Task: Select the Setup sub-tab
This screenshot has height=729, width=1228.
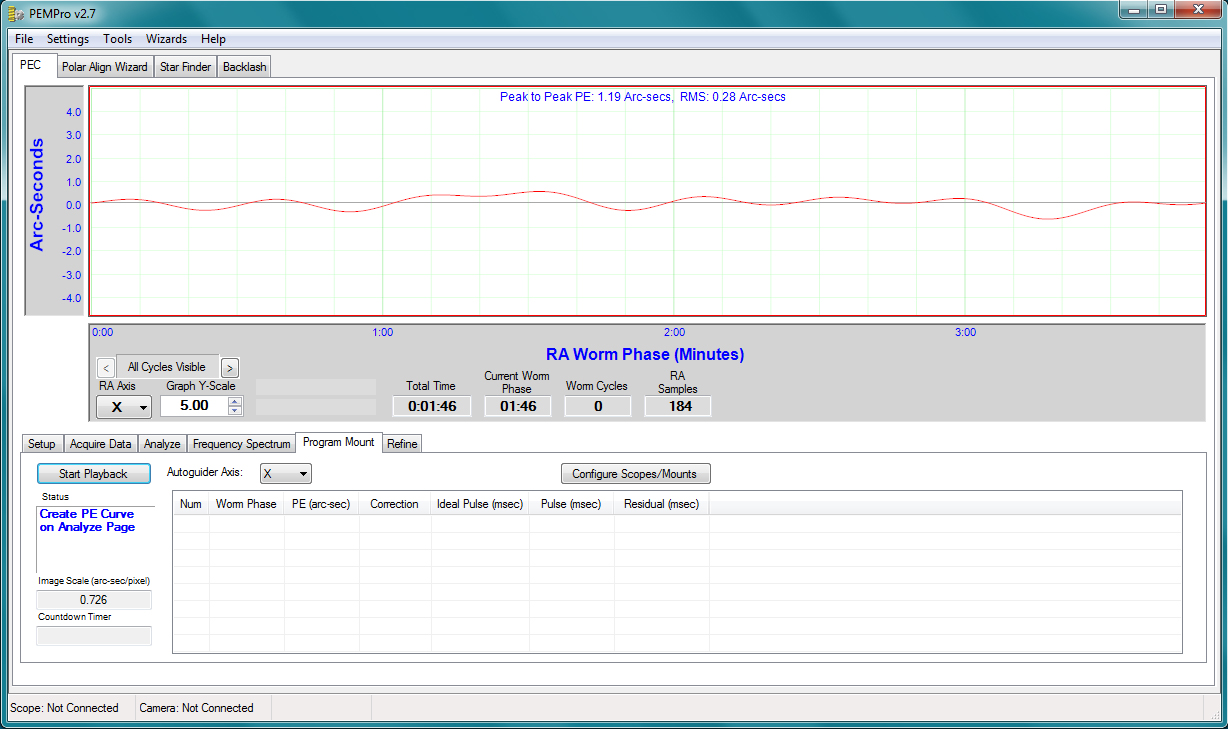Action: pyautogui.click(x=42, y=444)
